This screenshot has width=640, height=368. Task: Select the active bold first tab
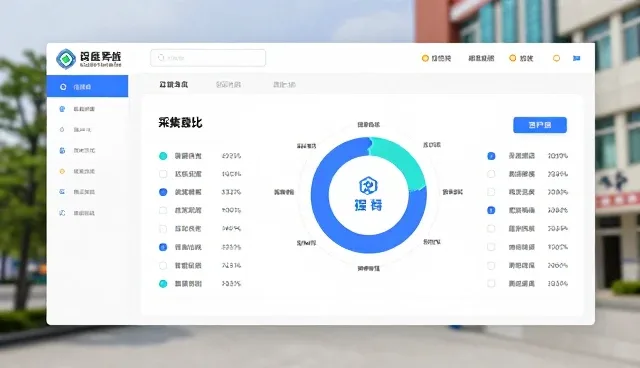coord(173,84)
